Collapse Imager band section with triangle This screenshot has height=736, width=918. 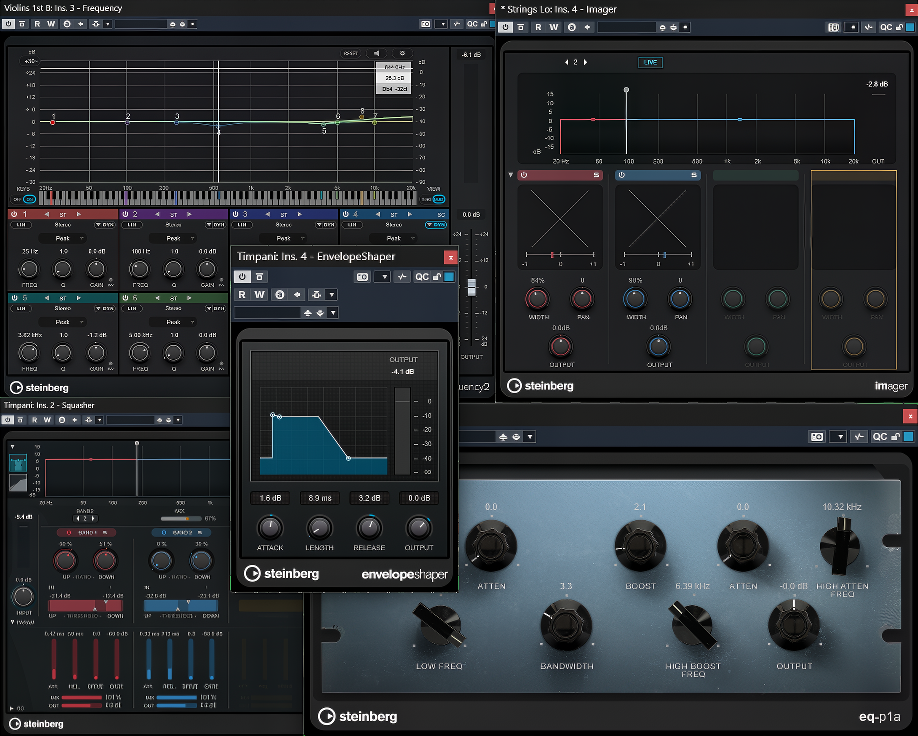[x=511, y=175]
